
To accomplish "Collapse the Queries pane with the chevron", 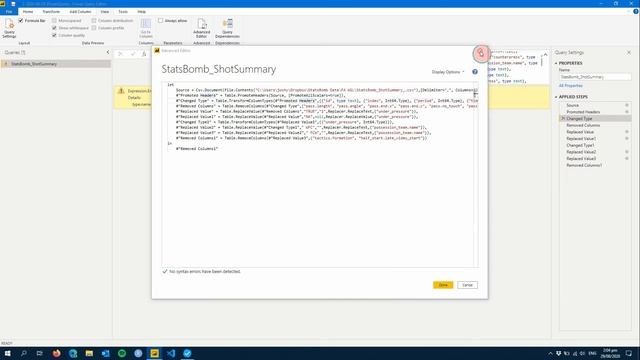I will point(108,52).
